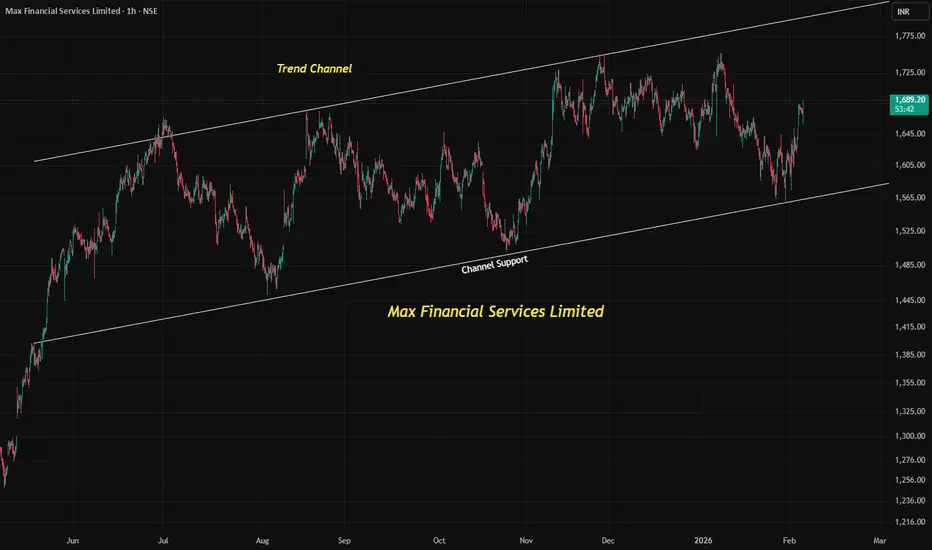This screenshot has height=550, width=932.
Task: Click the 2026 label on the time axis
Action: (x=703, y=541)
